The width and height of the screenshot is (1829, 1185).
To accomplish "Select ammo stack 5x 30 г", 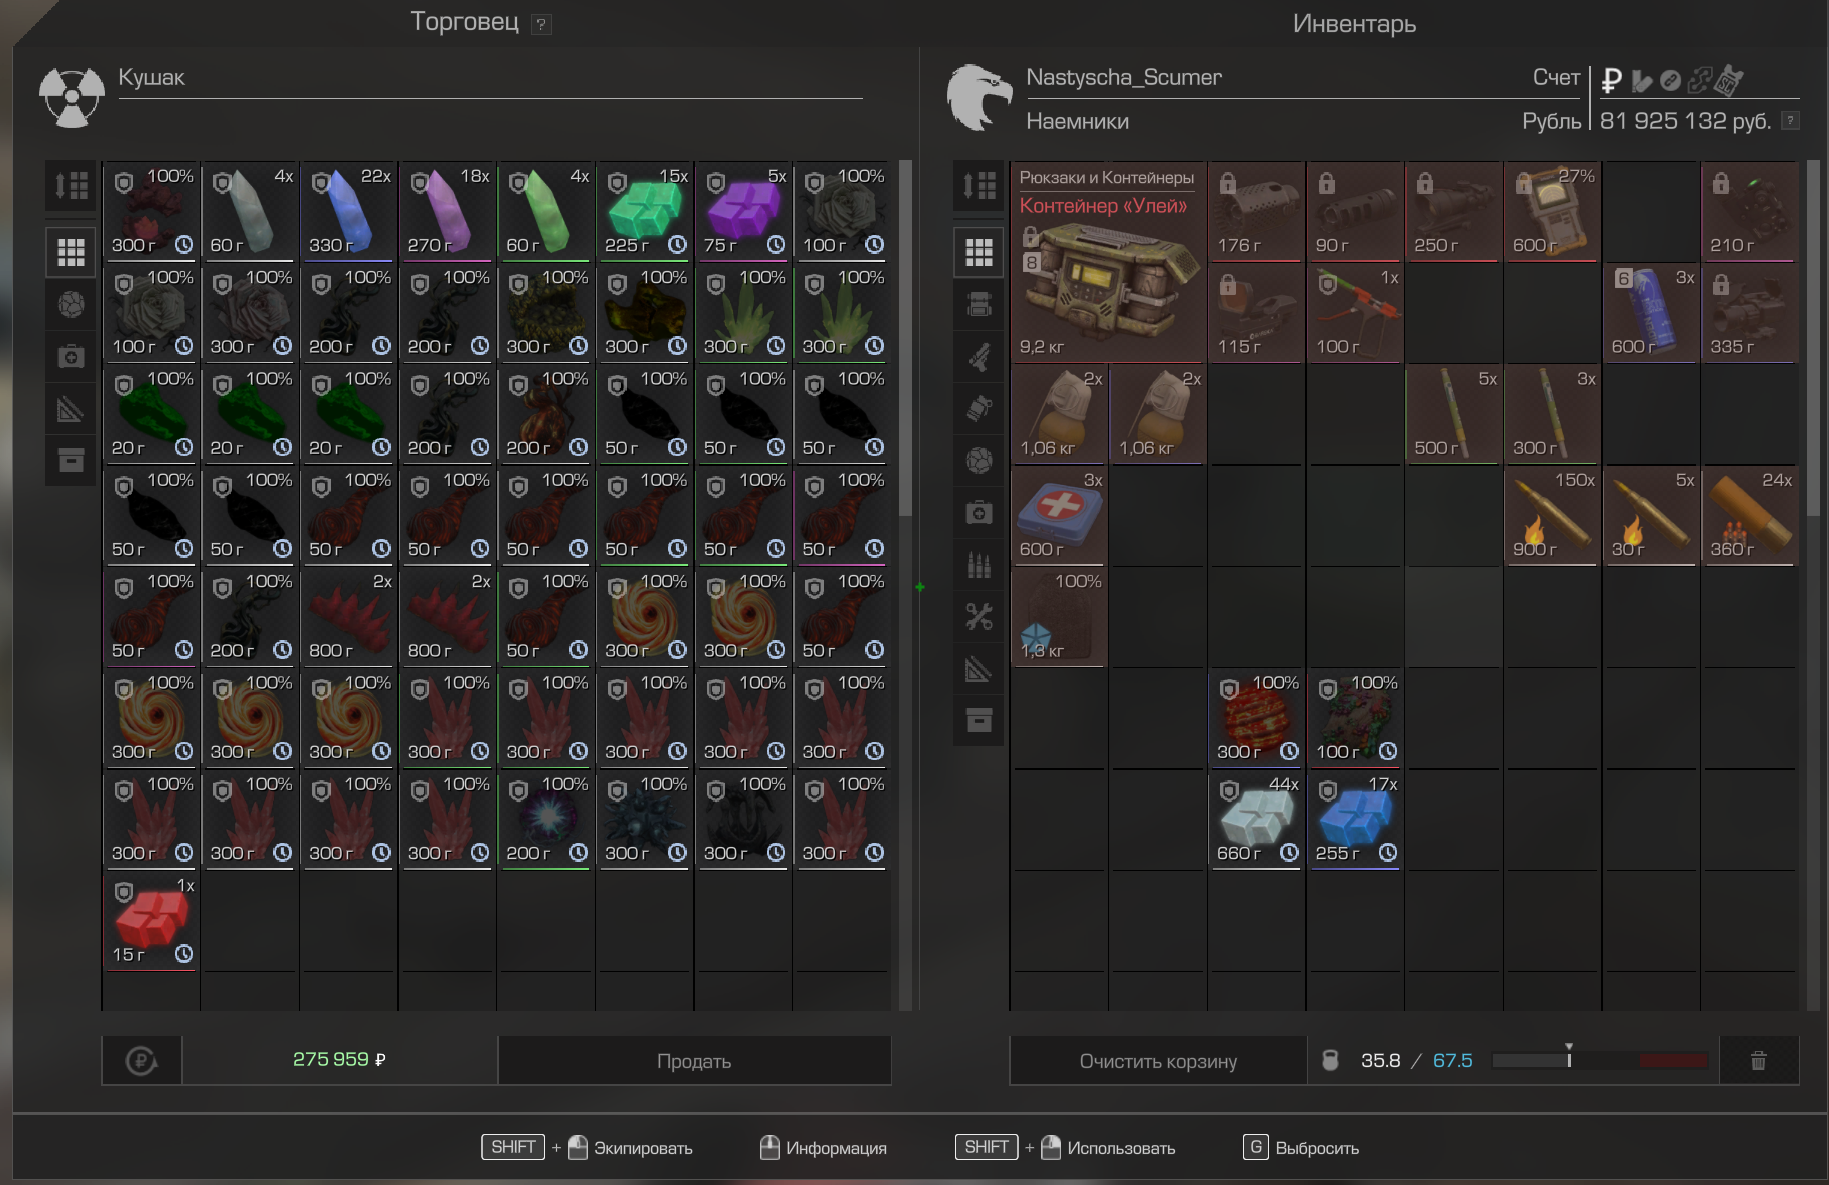I will point(1651,515).
